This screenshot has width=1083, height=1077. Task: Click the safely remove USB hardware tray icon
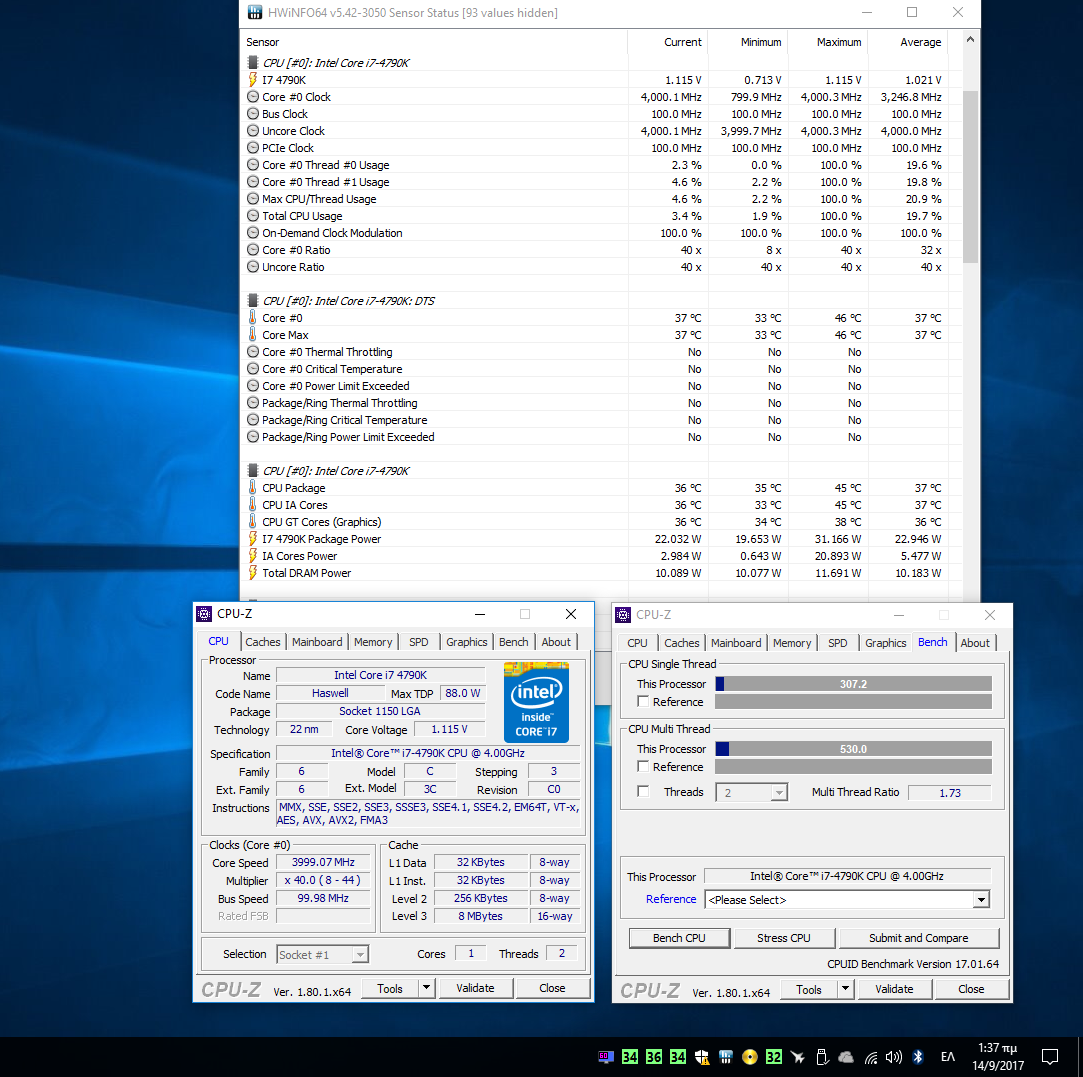pyautogui.click(x=821, y=1057)
